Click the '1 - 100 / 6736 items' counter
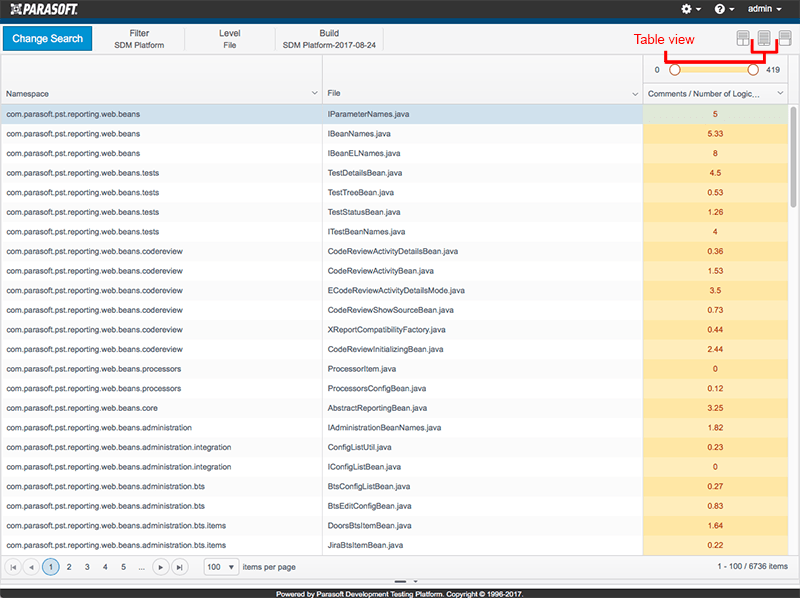Screen dimensions: 800x598 click(x=752, y=566)
